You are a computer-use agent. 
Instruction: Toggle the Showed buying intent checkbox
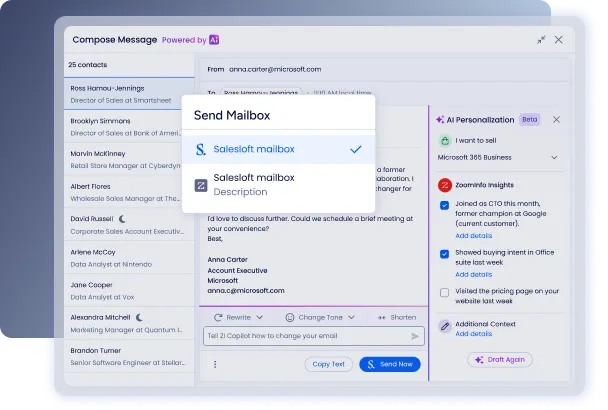(445, 254)
